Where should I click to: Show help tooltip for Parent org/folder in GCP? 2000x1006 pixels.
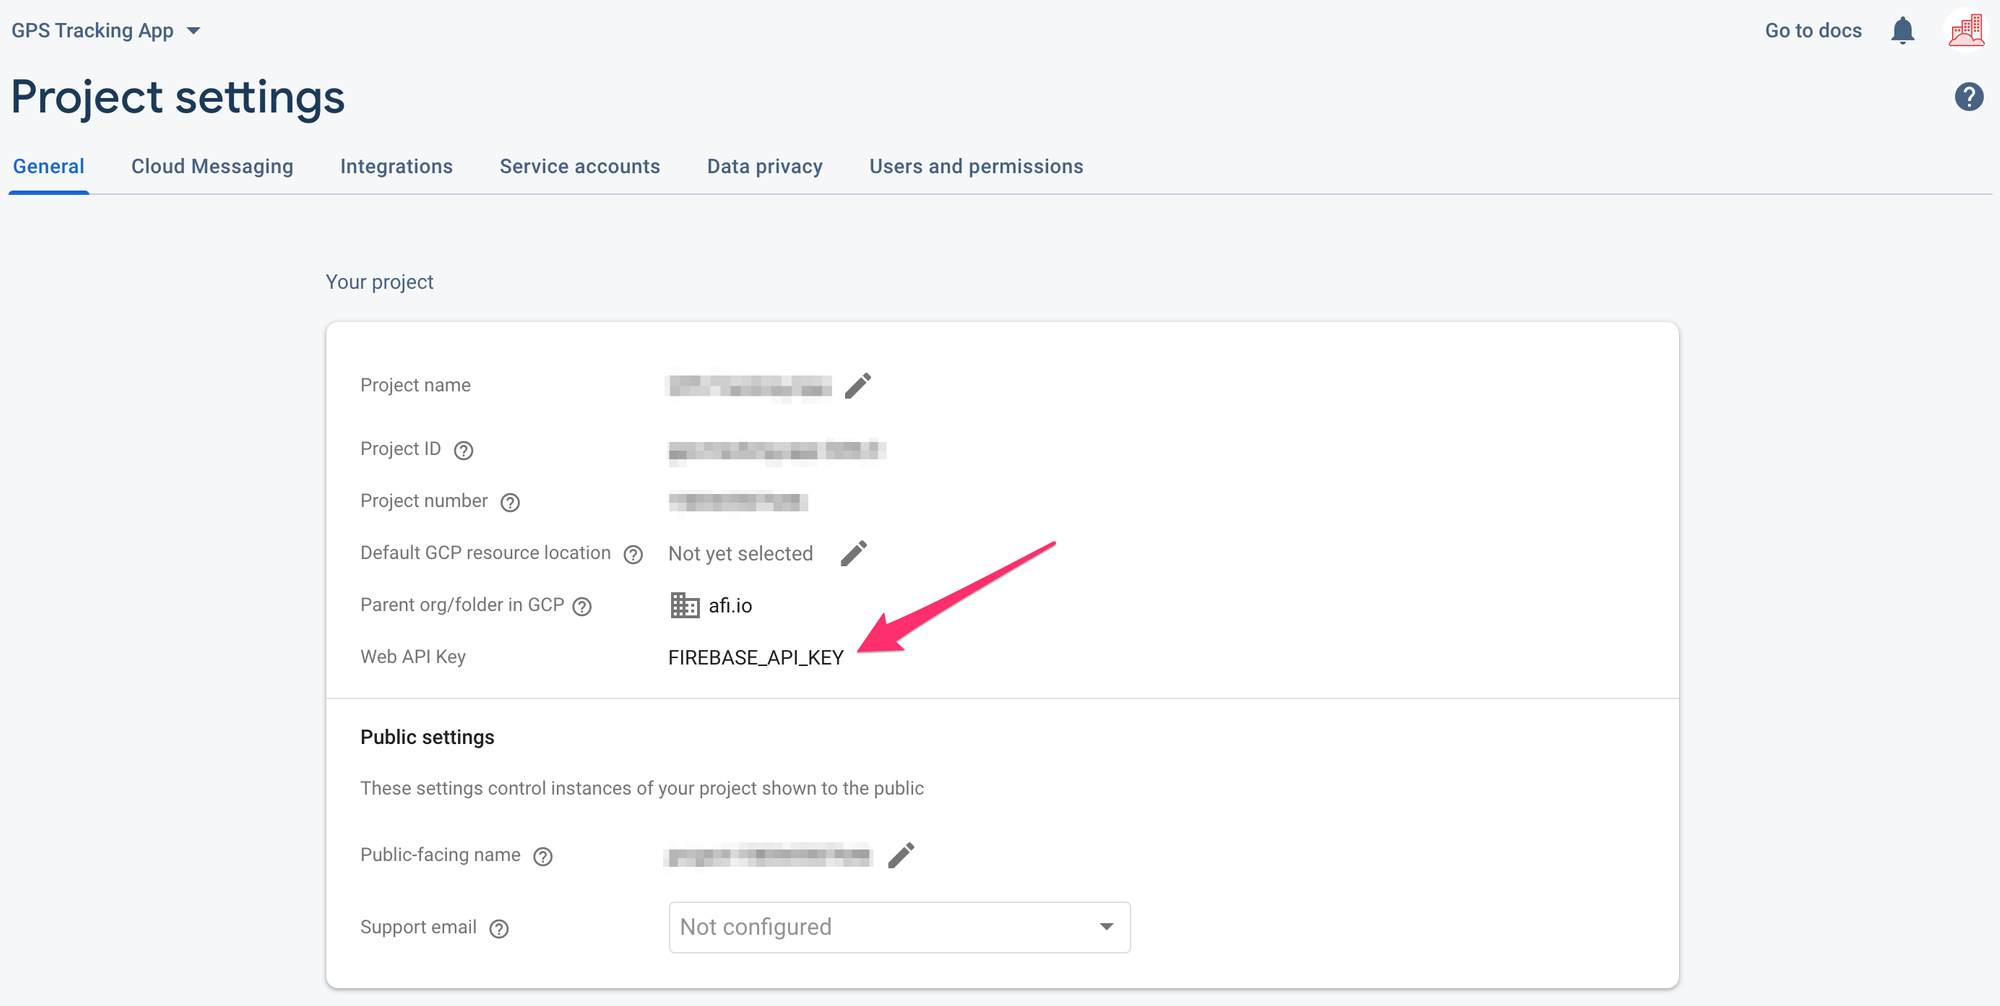click(582, 606)
